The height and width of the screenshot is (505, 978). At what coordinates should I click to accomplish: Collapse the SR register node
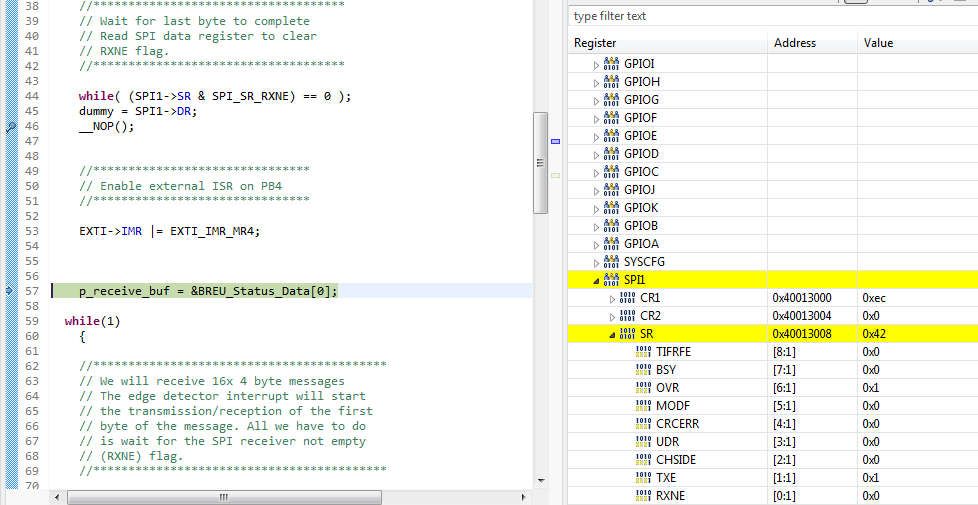tap(612, 335)
